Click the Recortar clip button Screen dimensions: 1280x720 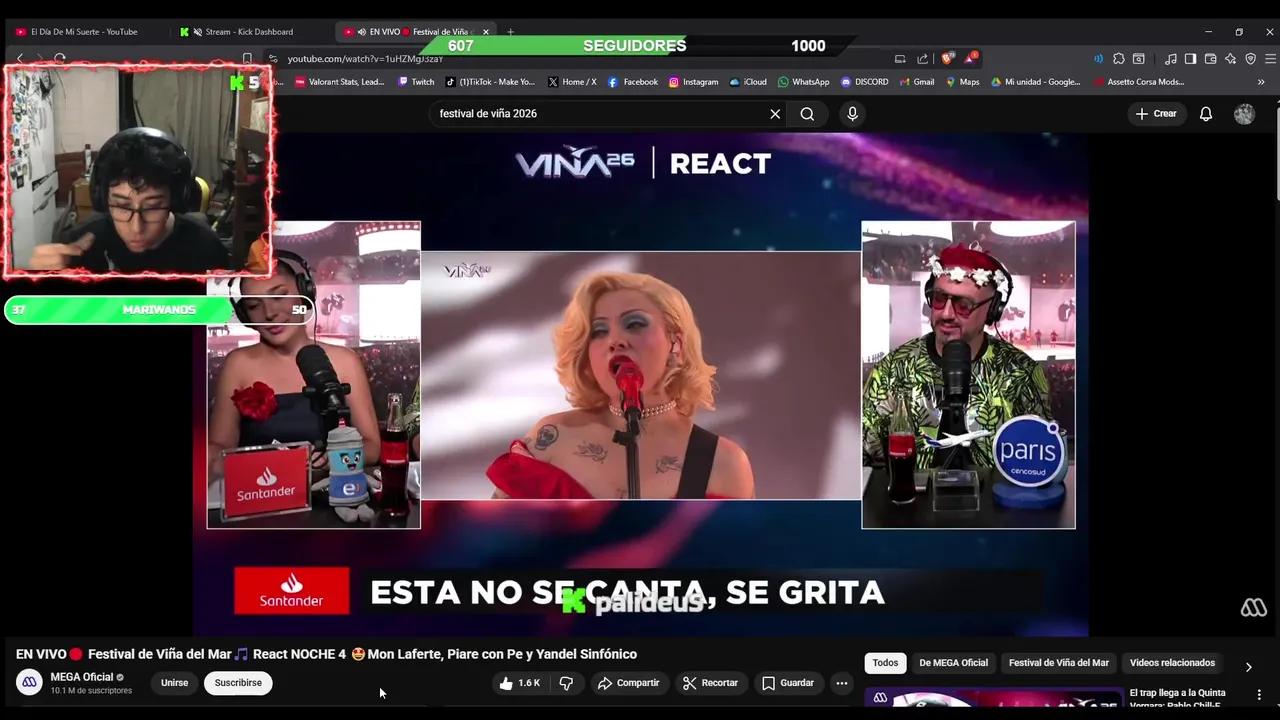710,683
